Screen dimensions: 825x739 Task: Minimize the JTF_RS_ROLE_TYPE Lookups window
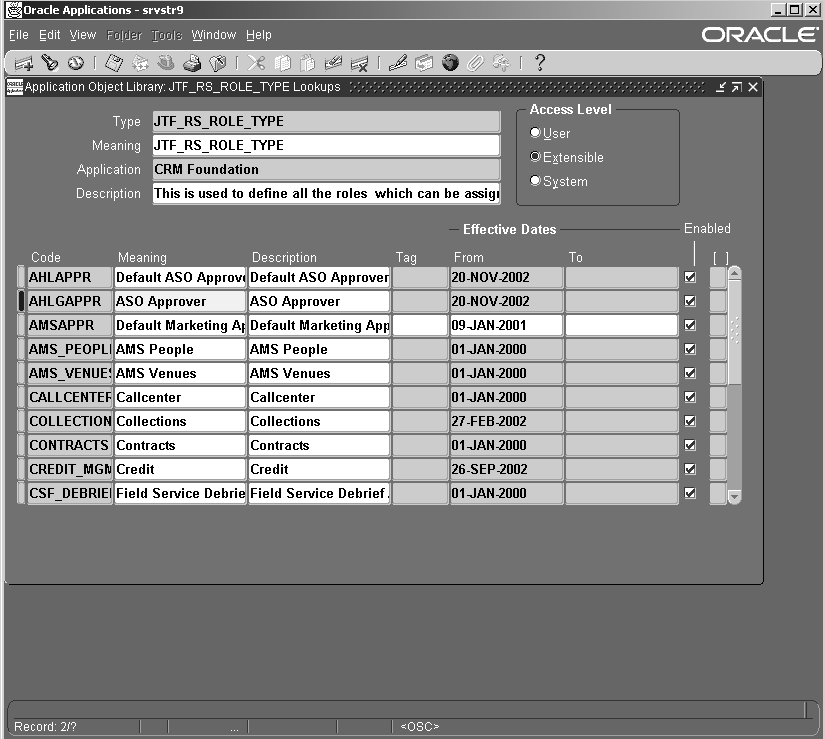[720, 87]
